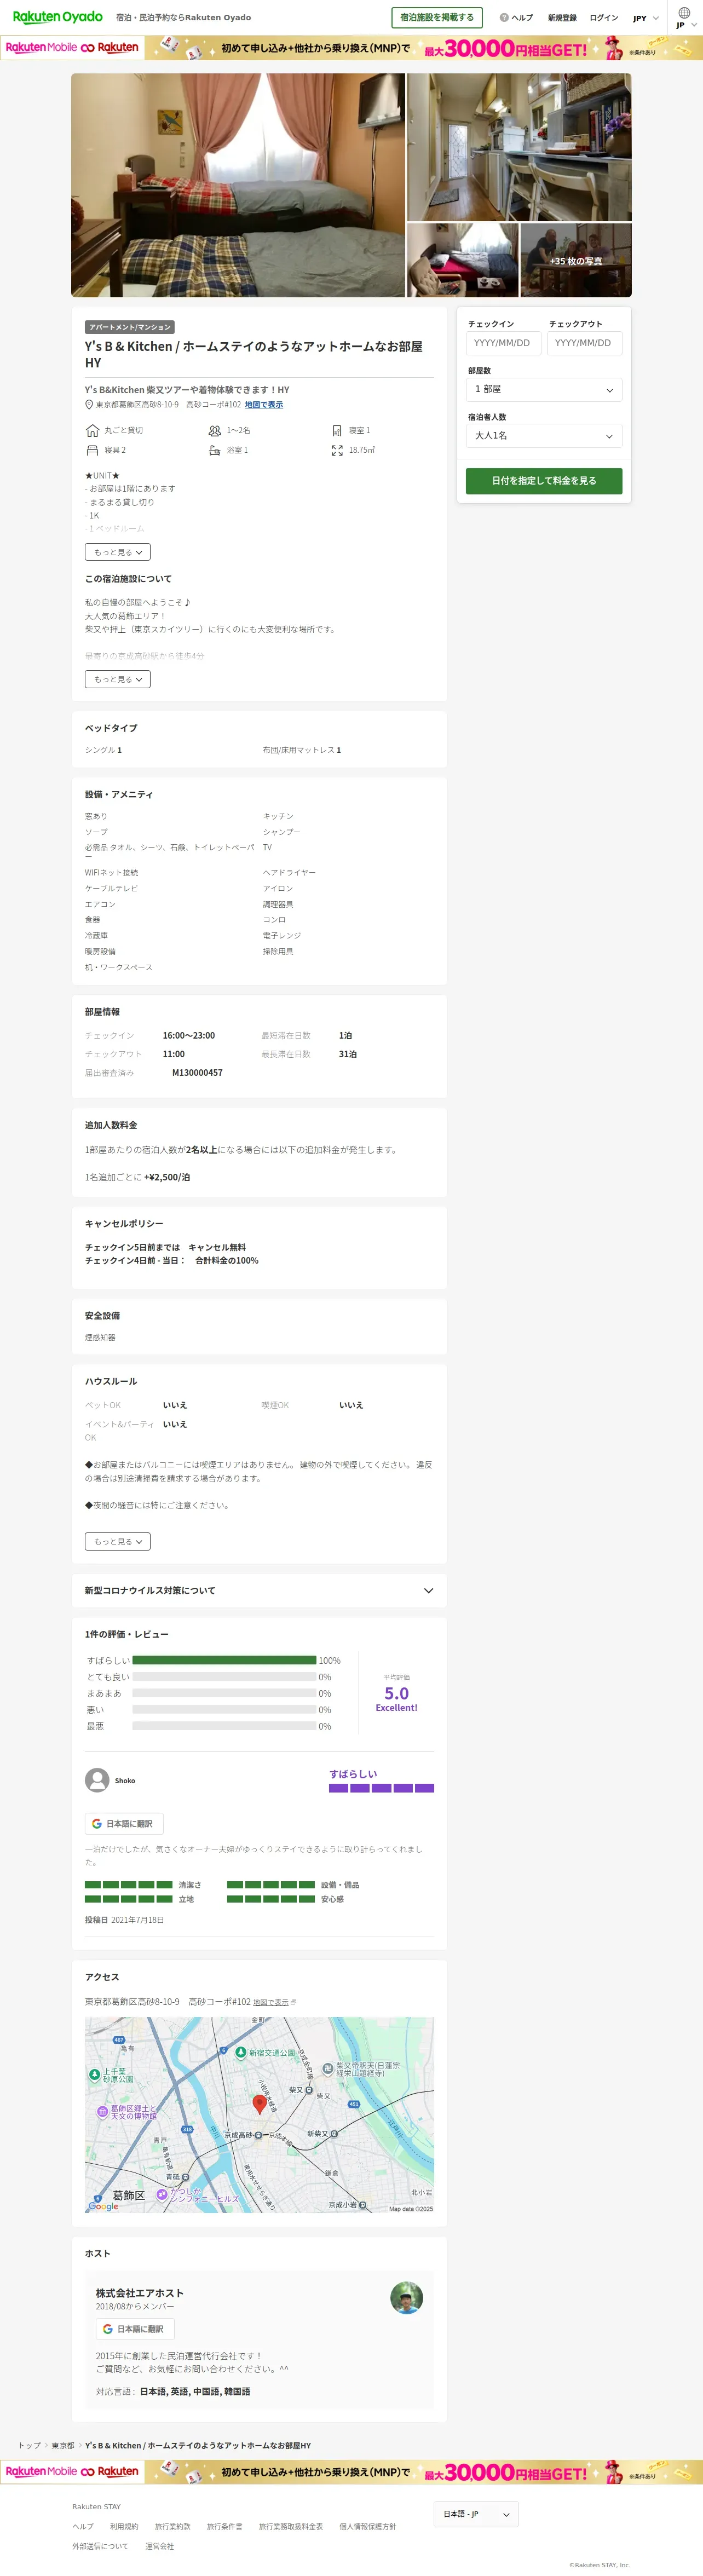Click Google icon in review translate button
The height and width of the screenshot is (2576, 703).
[x=97, y=1823]
